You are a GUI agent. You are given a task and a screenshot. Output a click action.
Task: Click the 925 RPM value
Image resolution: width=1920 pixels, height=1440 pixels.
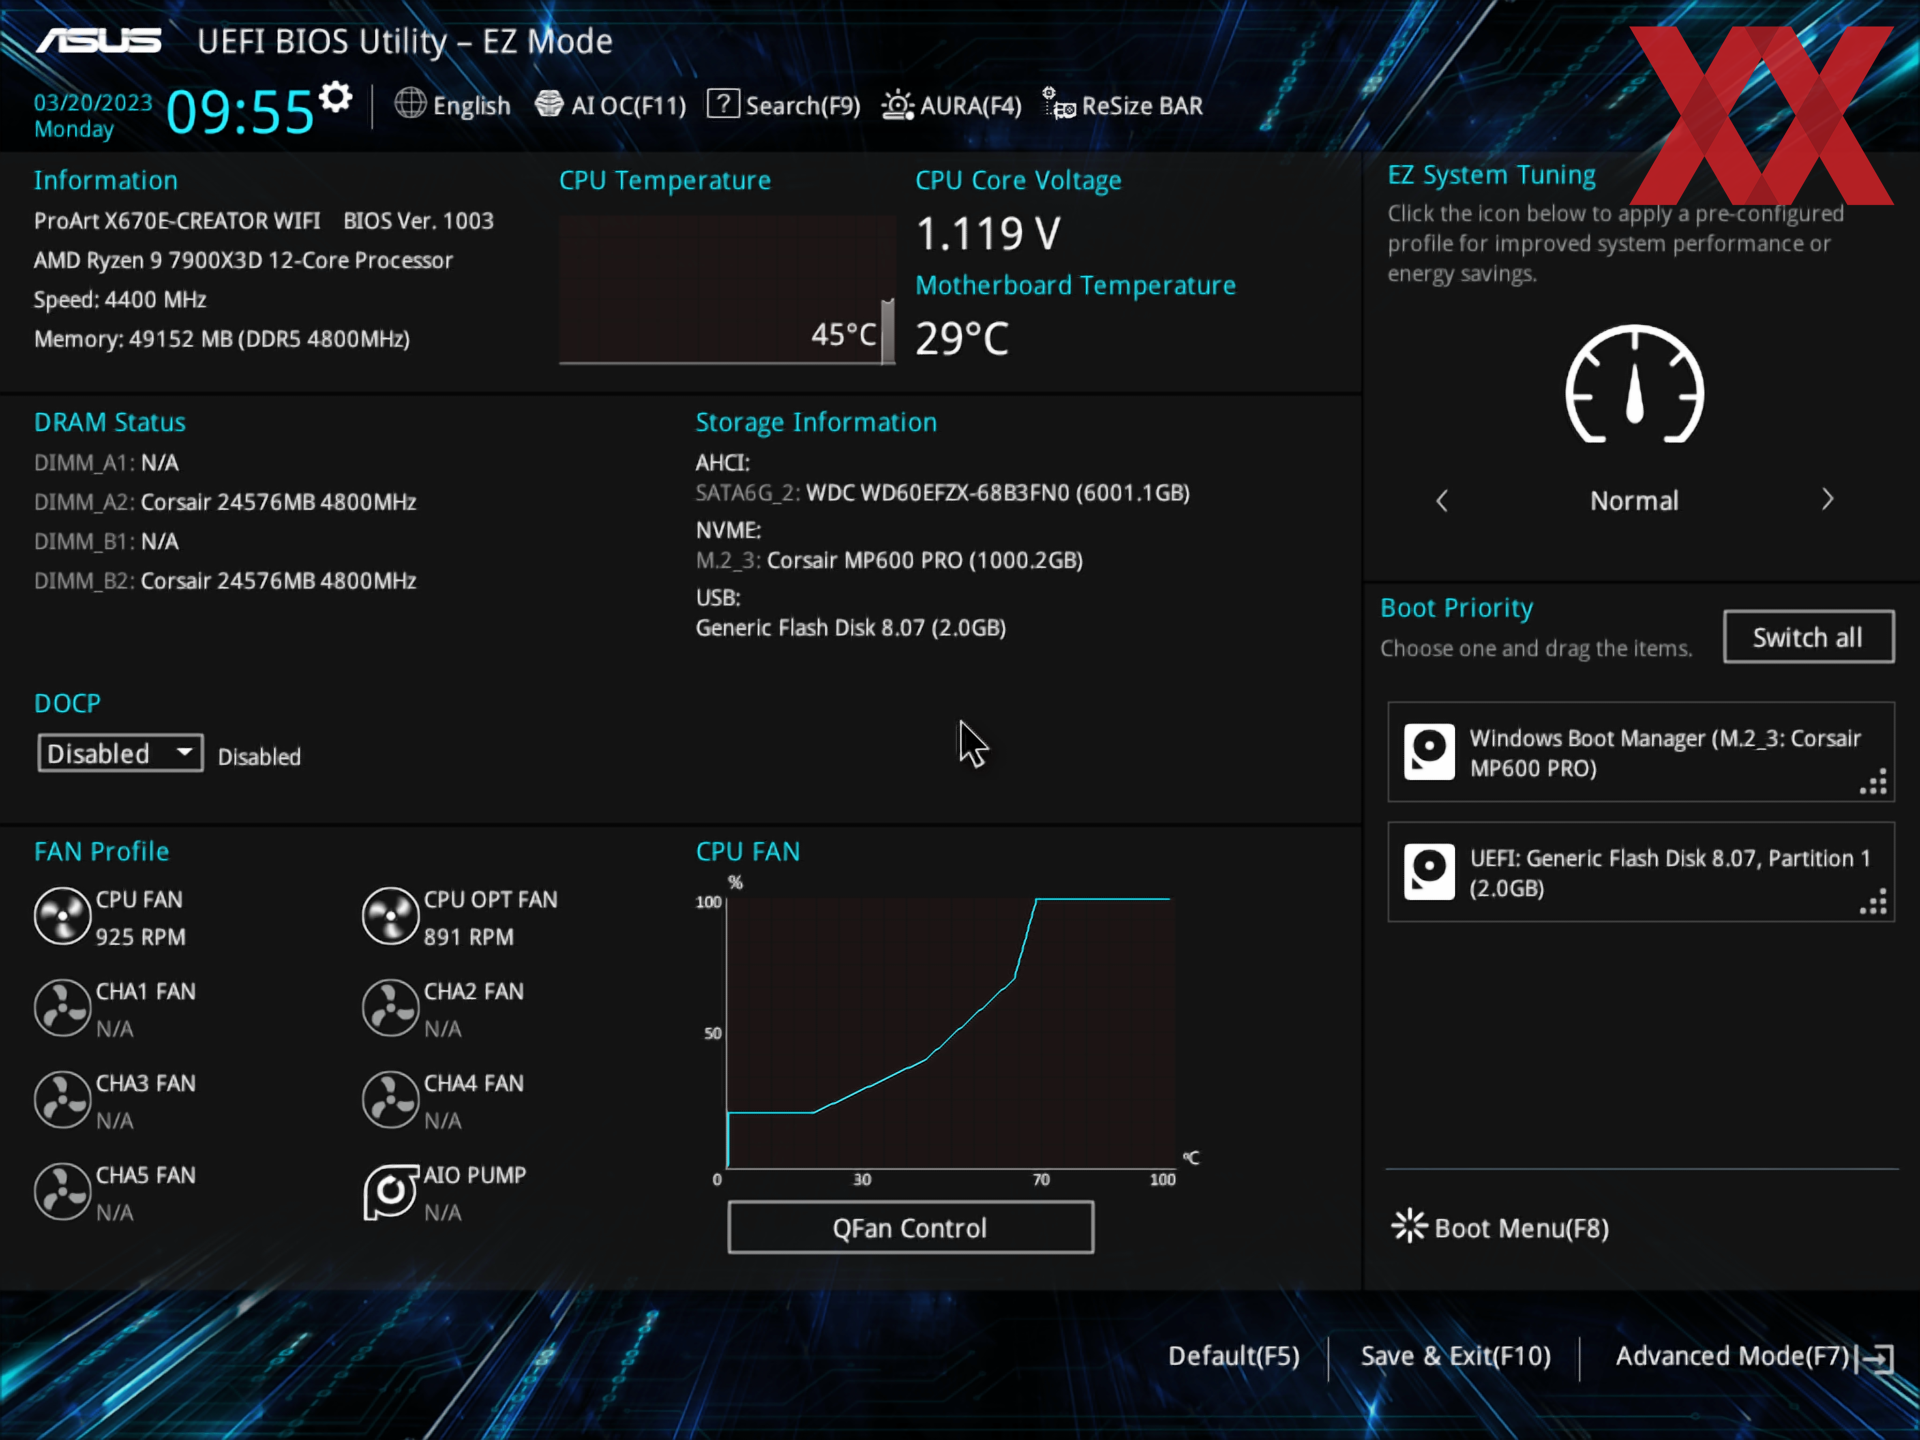140,937
